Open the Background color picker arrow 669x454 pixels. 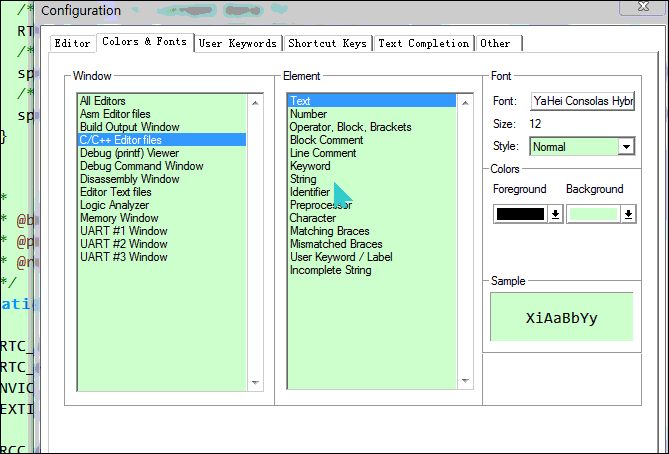[628, 214]
